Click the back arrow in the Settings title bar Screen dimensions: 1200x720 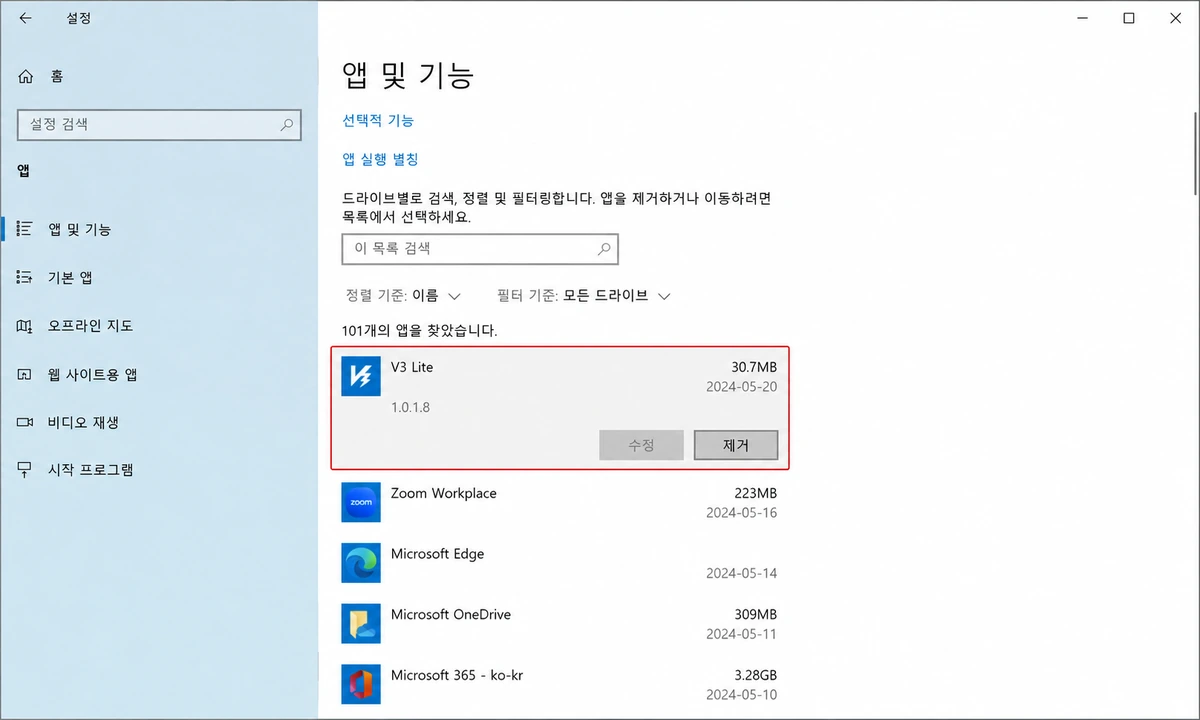[25, 18]
